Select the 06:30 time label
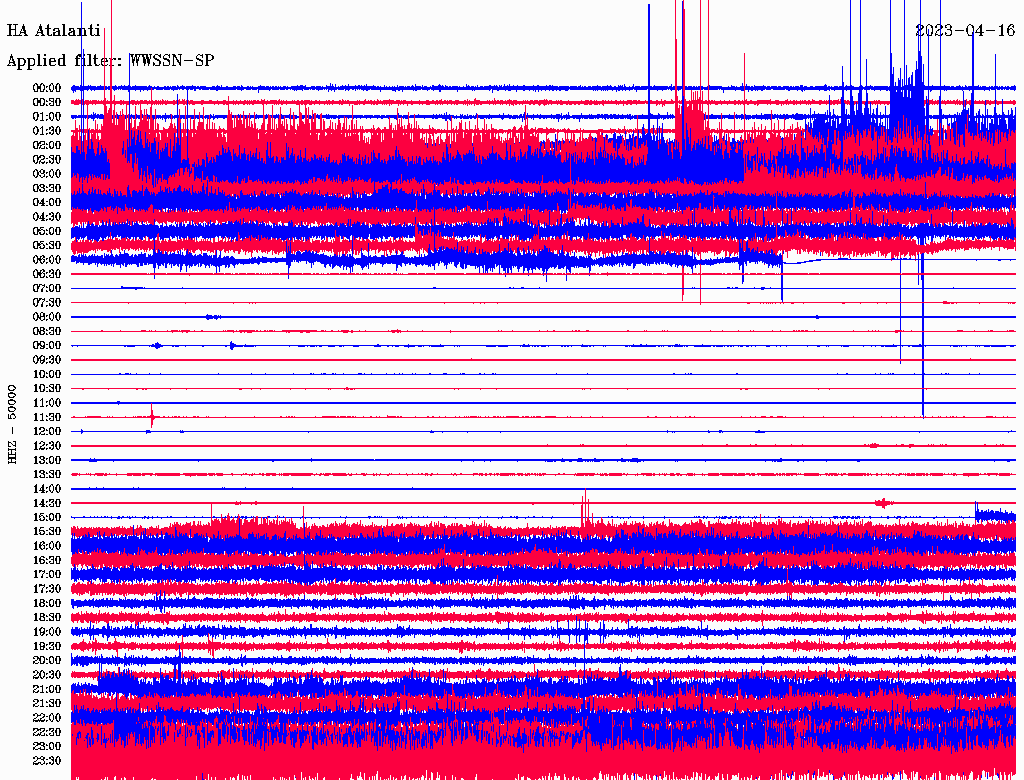The height and width of the screenshot is (780, 1024). pos(47,274)
